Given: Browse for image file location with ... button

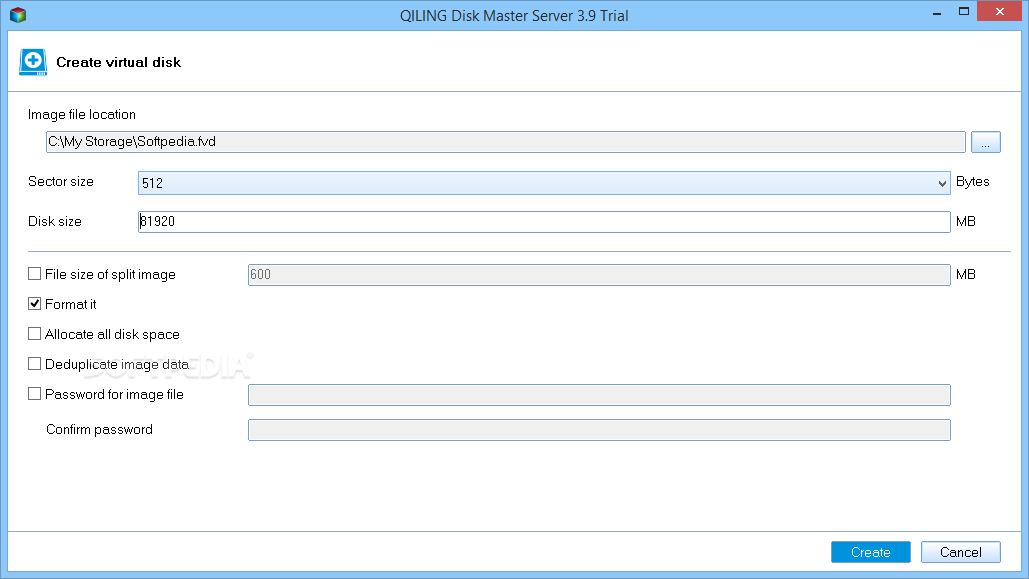Looking at the screenshot, I should click(986, 142).
